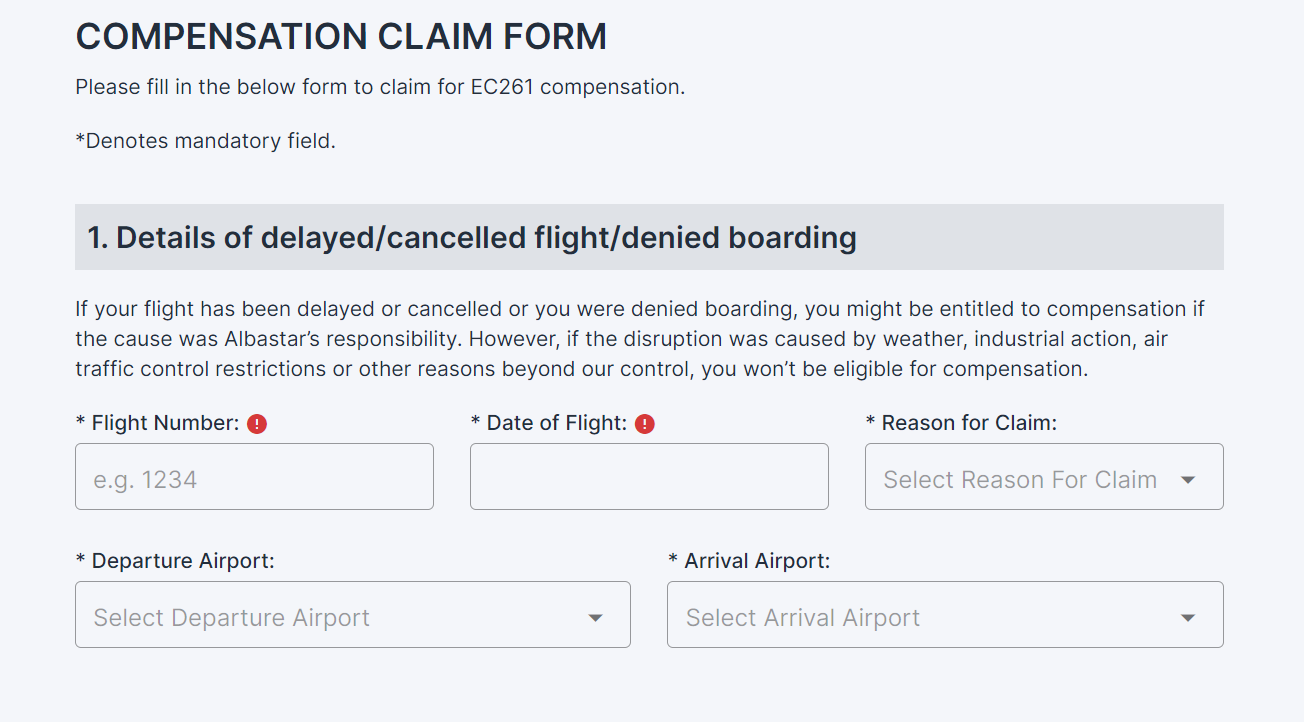Click the Arrival Airport label

pyautogui.click(x=749, y=561)
